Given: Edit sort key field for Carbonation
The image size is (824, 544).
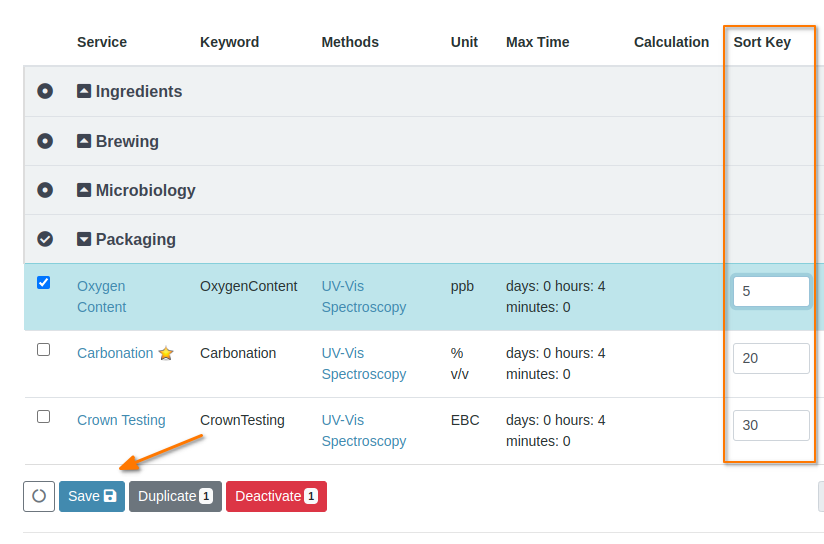Looking at the screenshot, I should 770,358.
